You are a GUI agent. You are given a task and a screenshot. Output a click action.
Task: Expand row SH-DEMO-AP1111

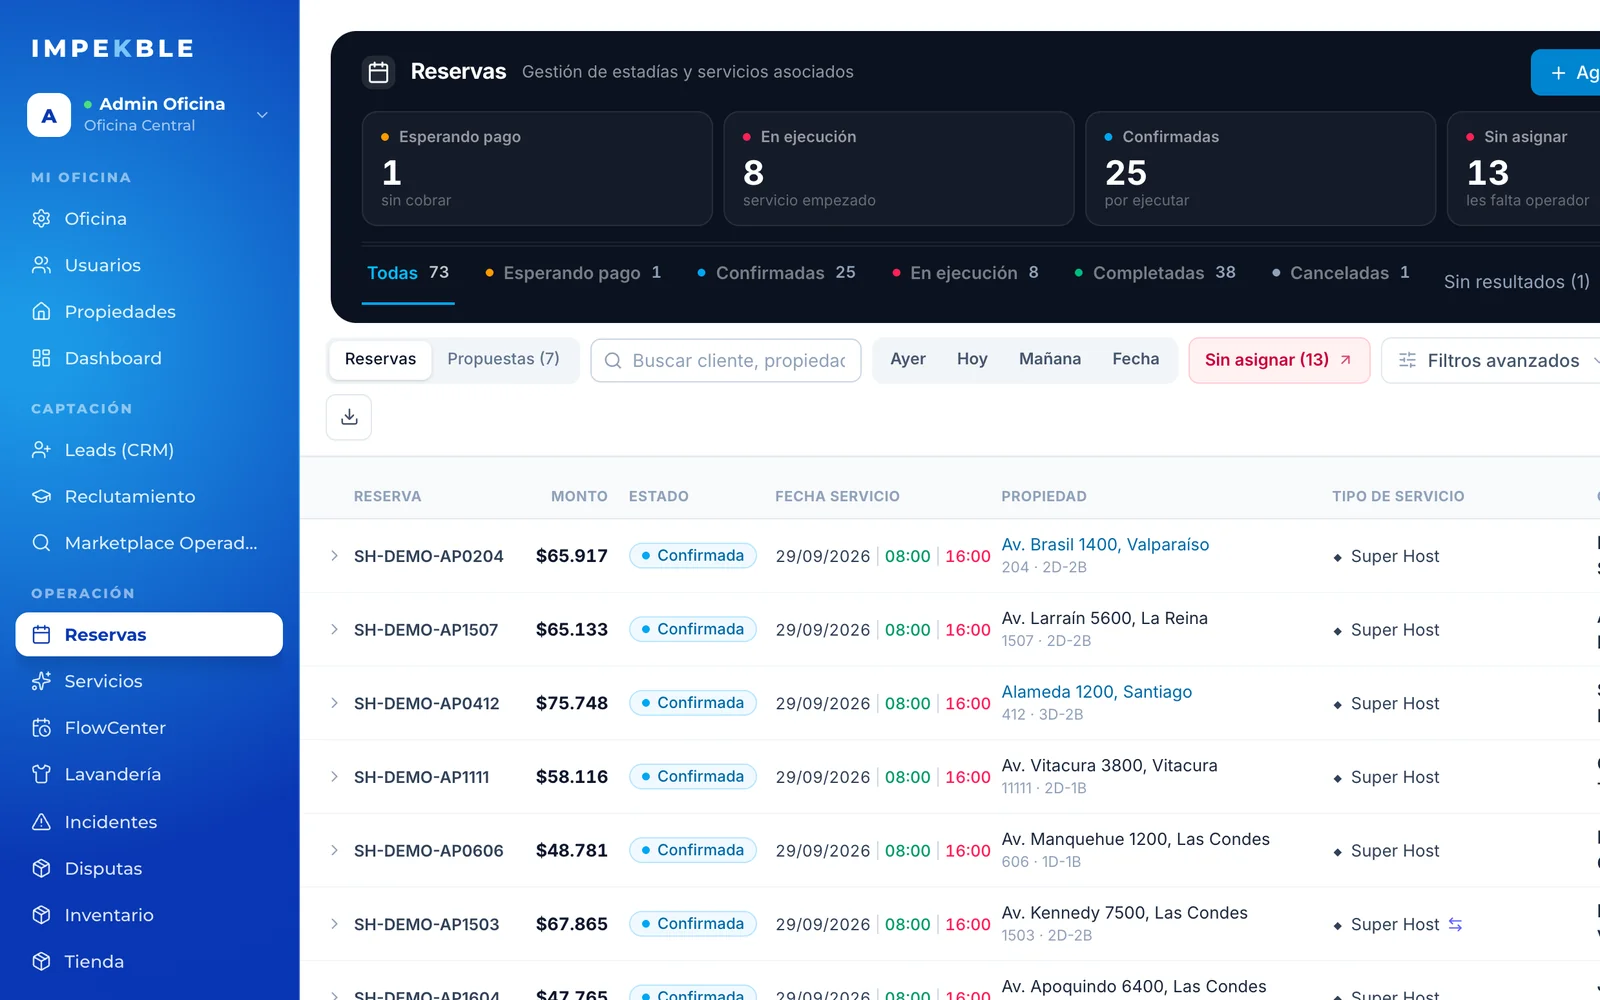(x=334, y=777)
